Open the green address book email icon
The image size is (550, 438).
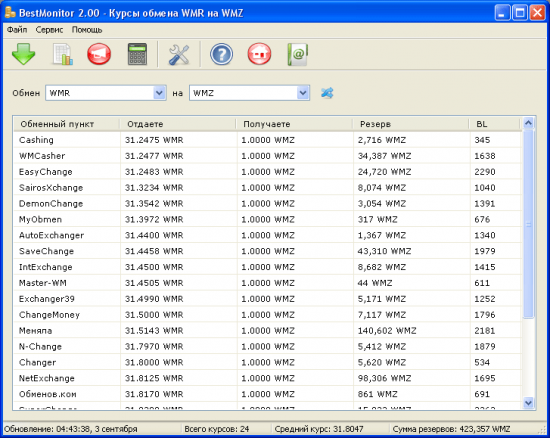point(298,54)
